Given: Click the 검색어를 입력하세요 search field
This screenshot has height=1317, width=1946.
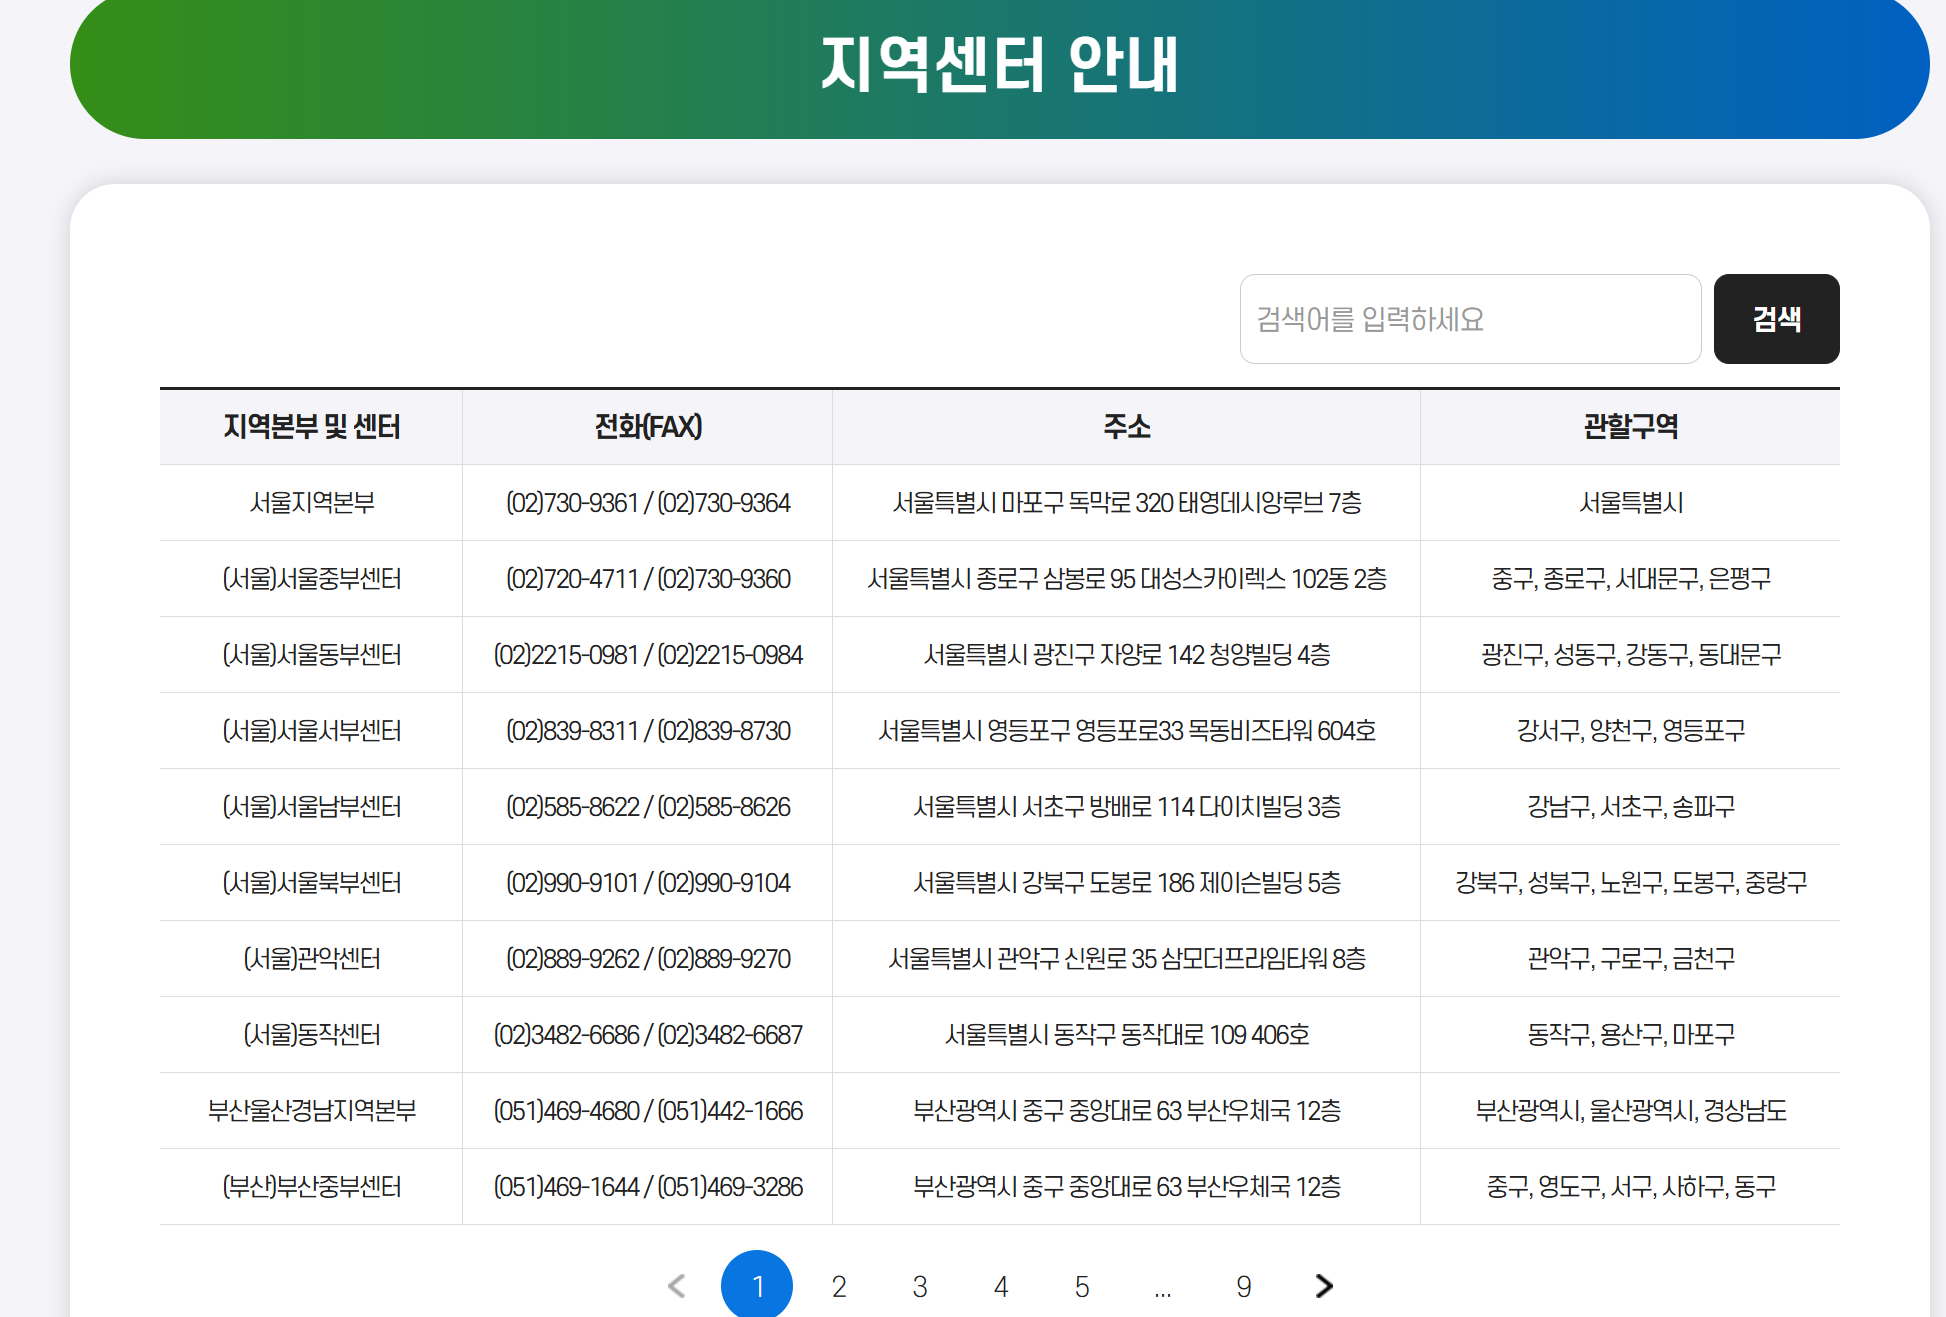Looking at the screenshot, I should tap(1470, 319).
